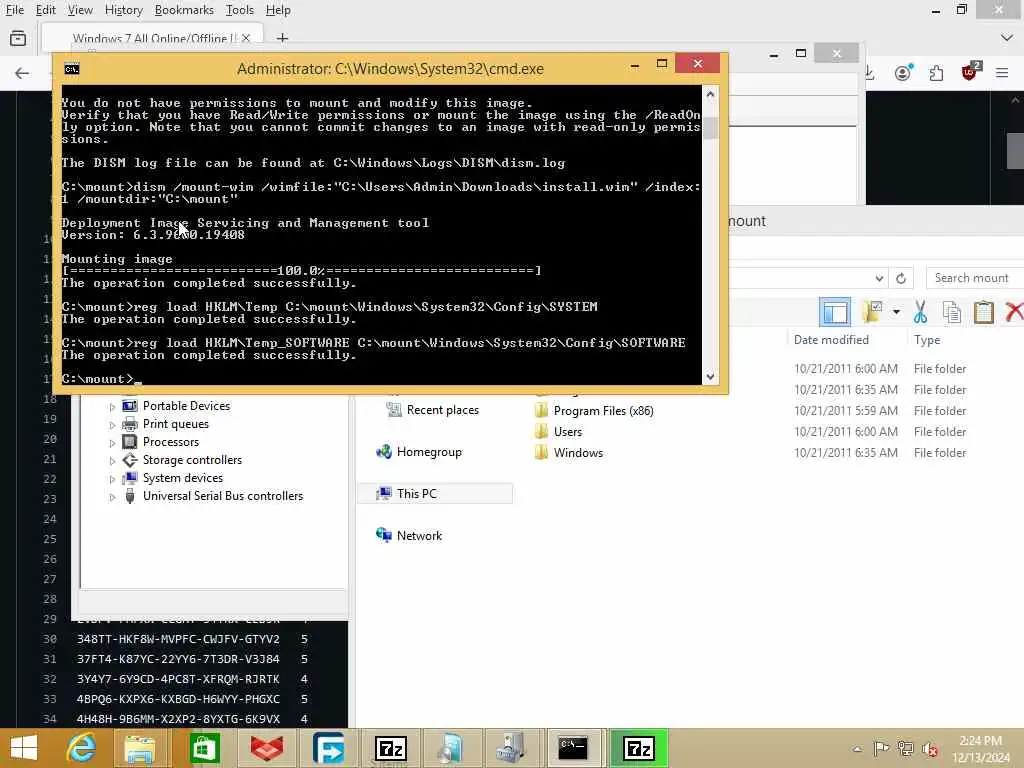Click the taskbar volume speaker icon
The height and width of the screenshot is (768, 1024).
(x=929, y=749)
